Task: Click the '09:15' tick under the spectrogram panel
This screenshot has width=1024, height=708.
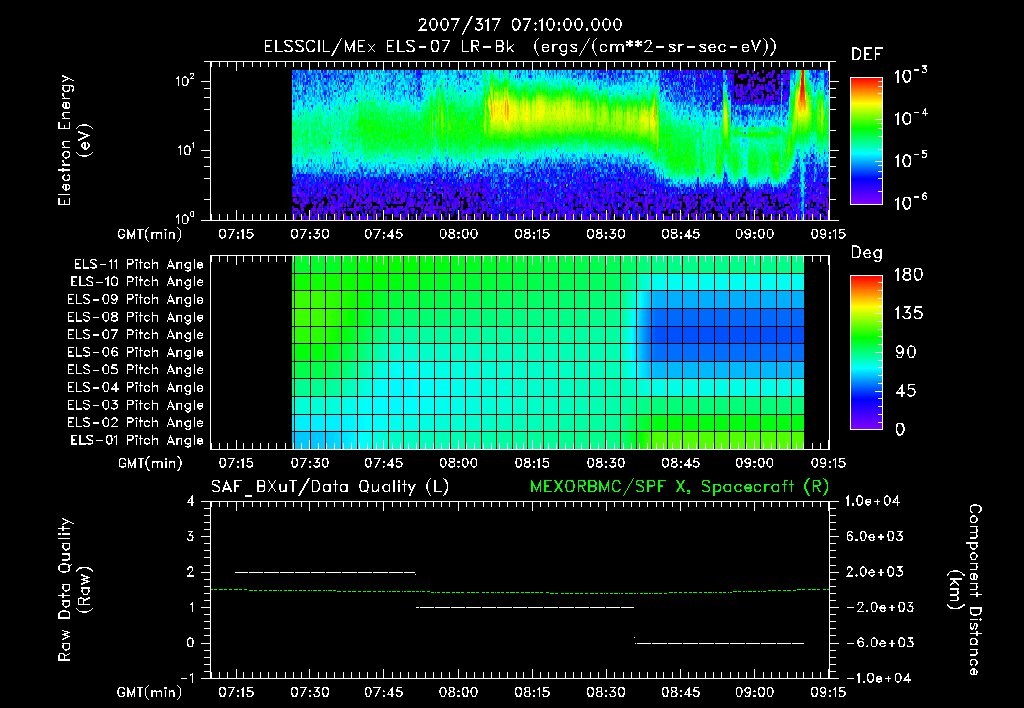Action: click(x=828, y=234)
